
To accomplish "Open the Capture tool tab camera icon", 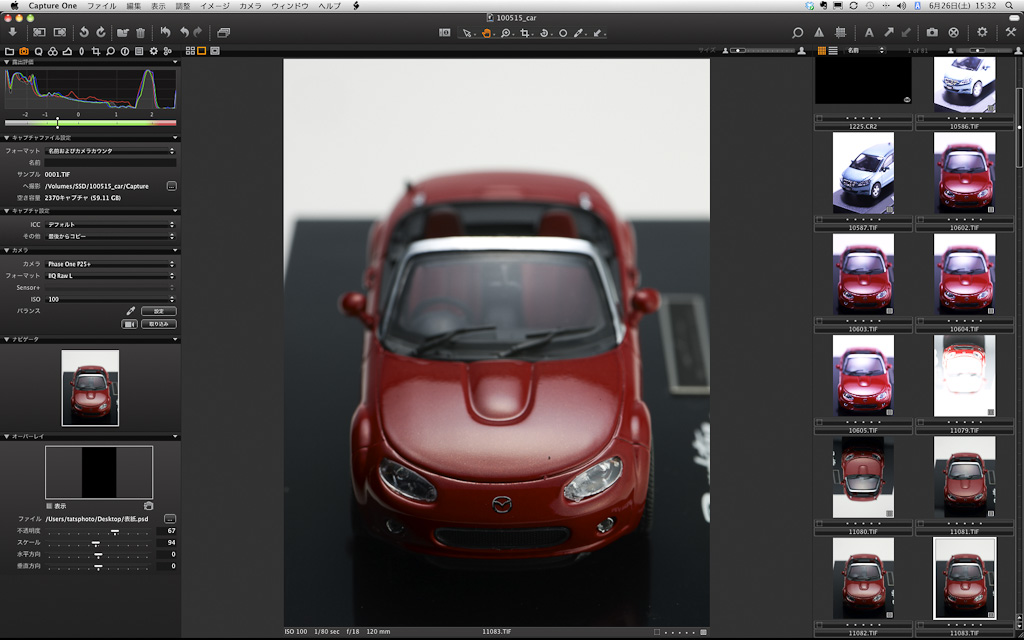I will (24, 50).
